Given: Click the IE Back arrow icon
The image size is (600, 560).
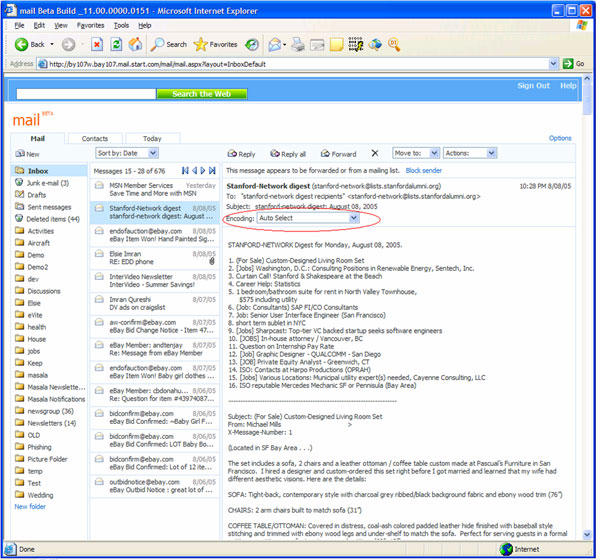Looking at the screenshot, I should pos(21,44).
